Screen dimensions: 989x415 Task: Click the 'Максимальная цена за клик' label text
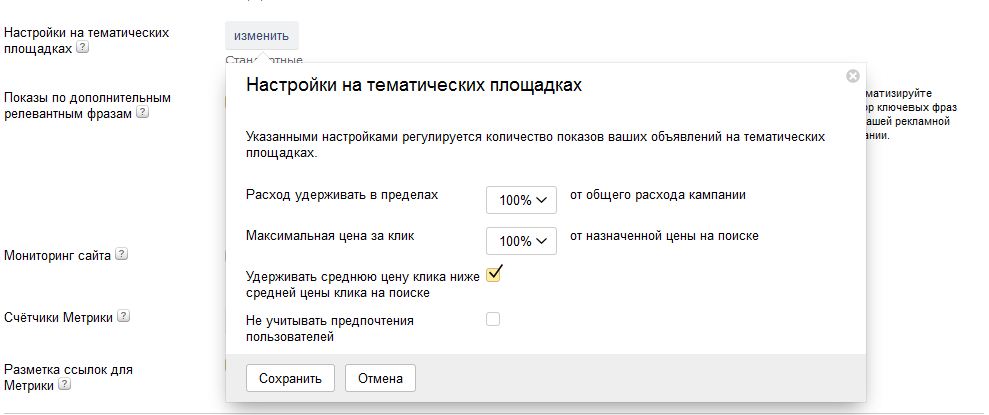point(330,236)
